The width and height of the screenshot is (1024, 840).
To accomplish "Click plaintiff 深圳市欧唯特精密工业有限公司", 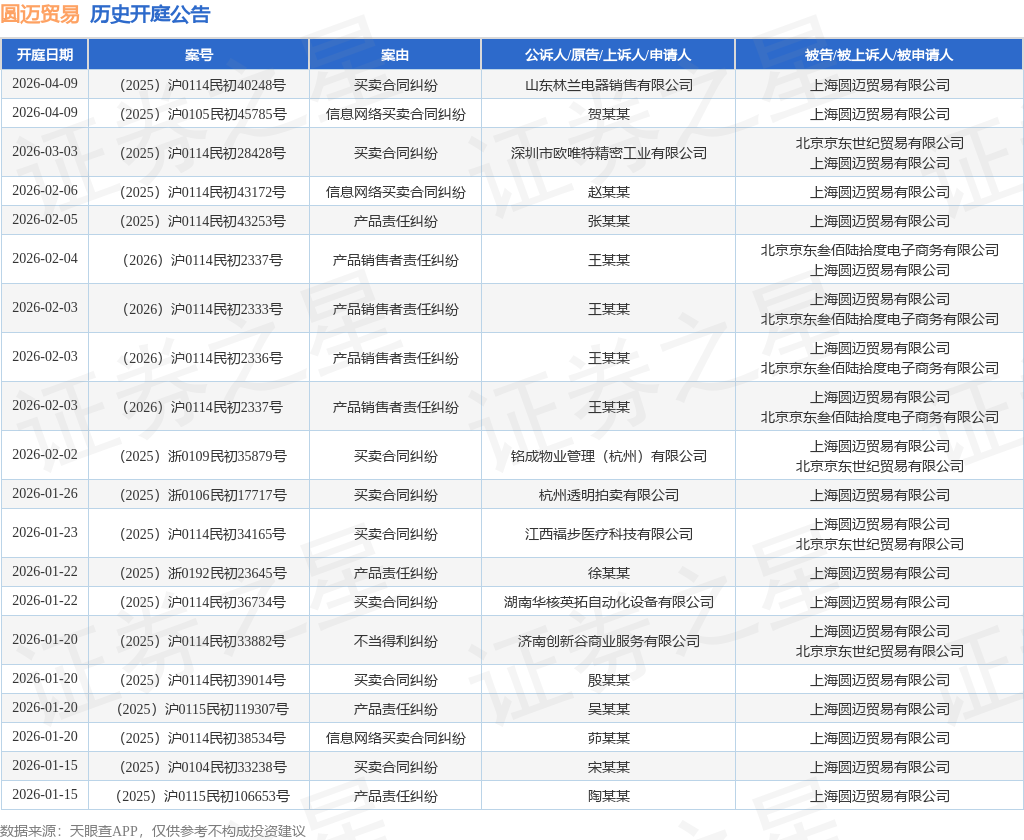I will coord(609,153).
